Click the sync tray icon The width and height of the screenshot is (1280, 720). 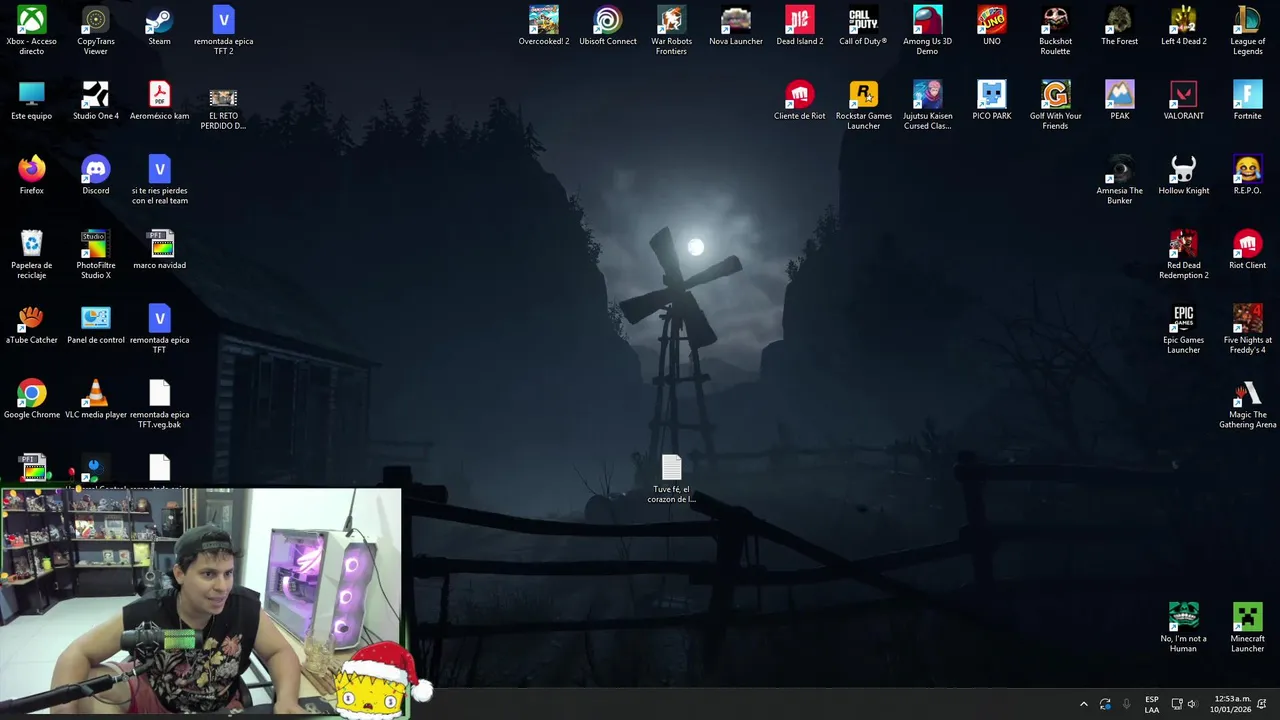click(1105, 704)
